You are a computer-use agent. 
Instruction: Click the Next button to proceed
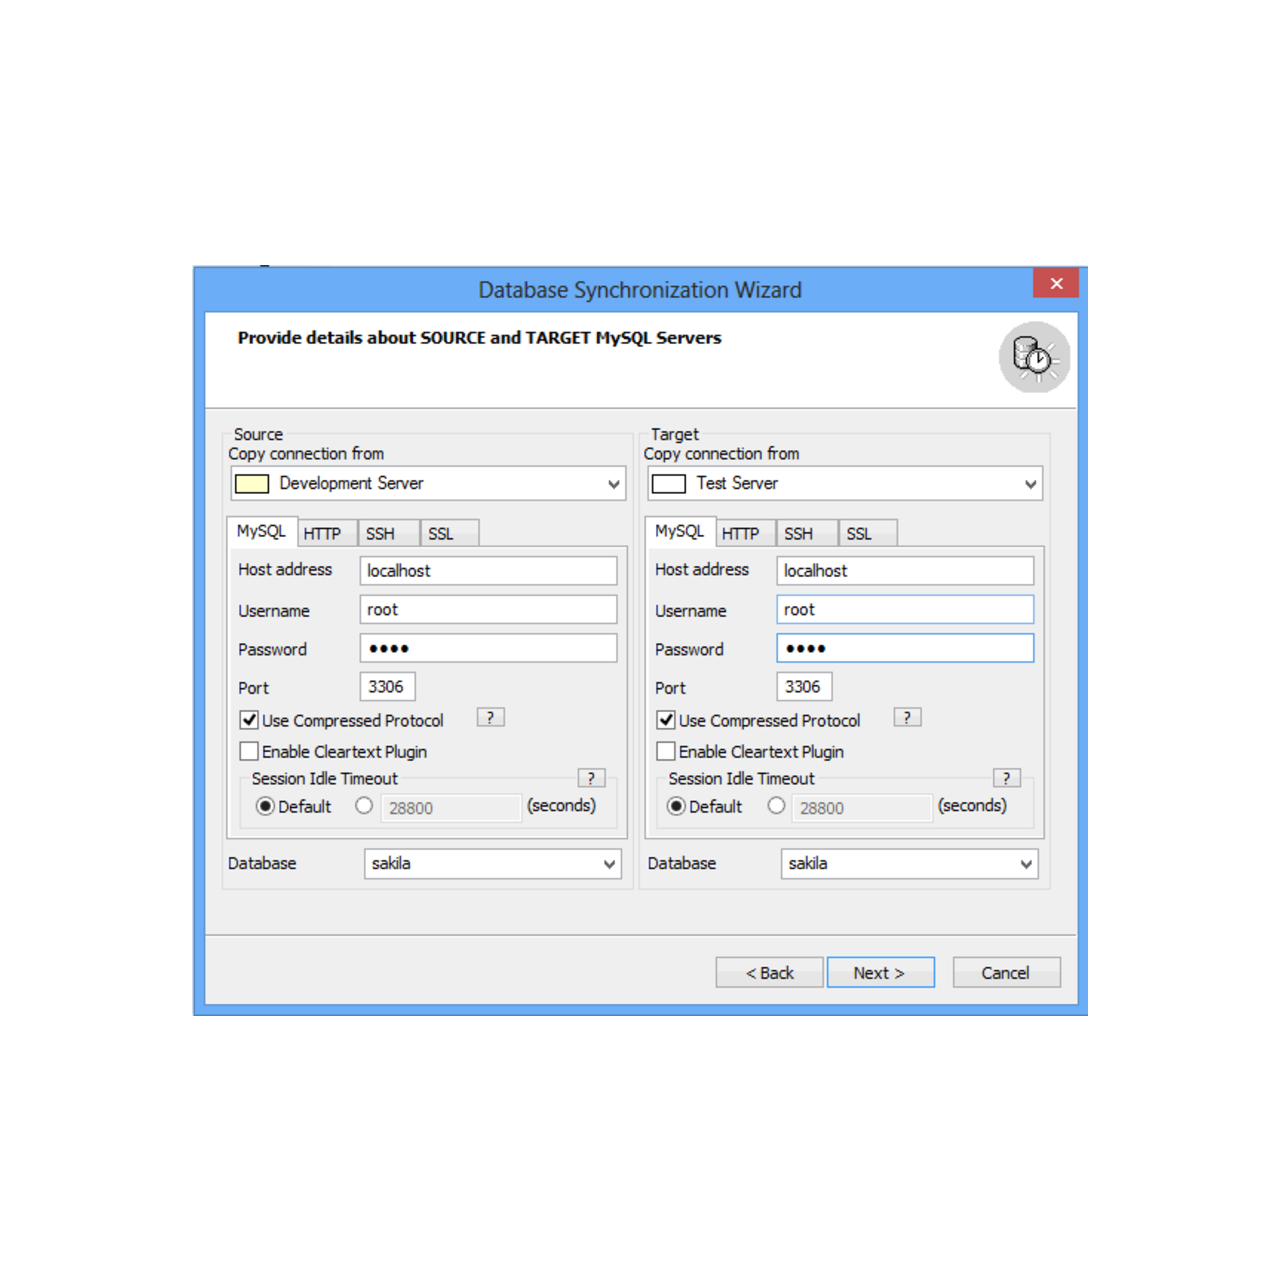click(880, 971)
